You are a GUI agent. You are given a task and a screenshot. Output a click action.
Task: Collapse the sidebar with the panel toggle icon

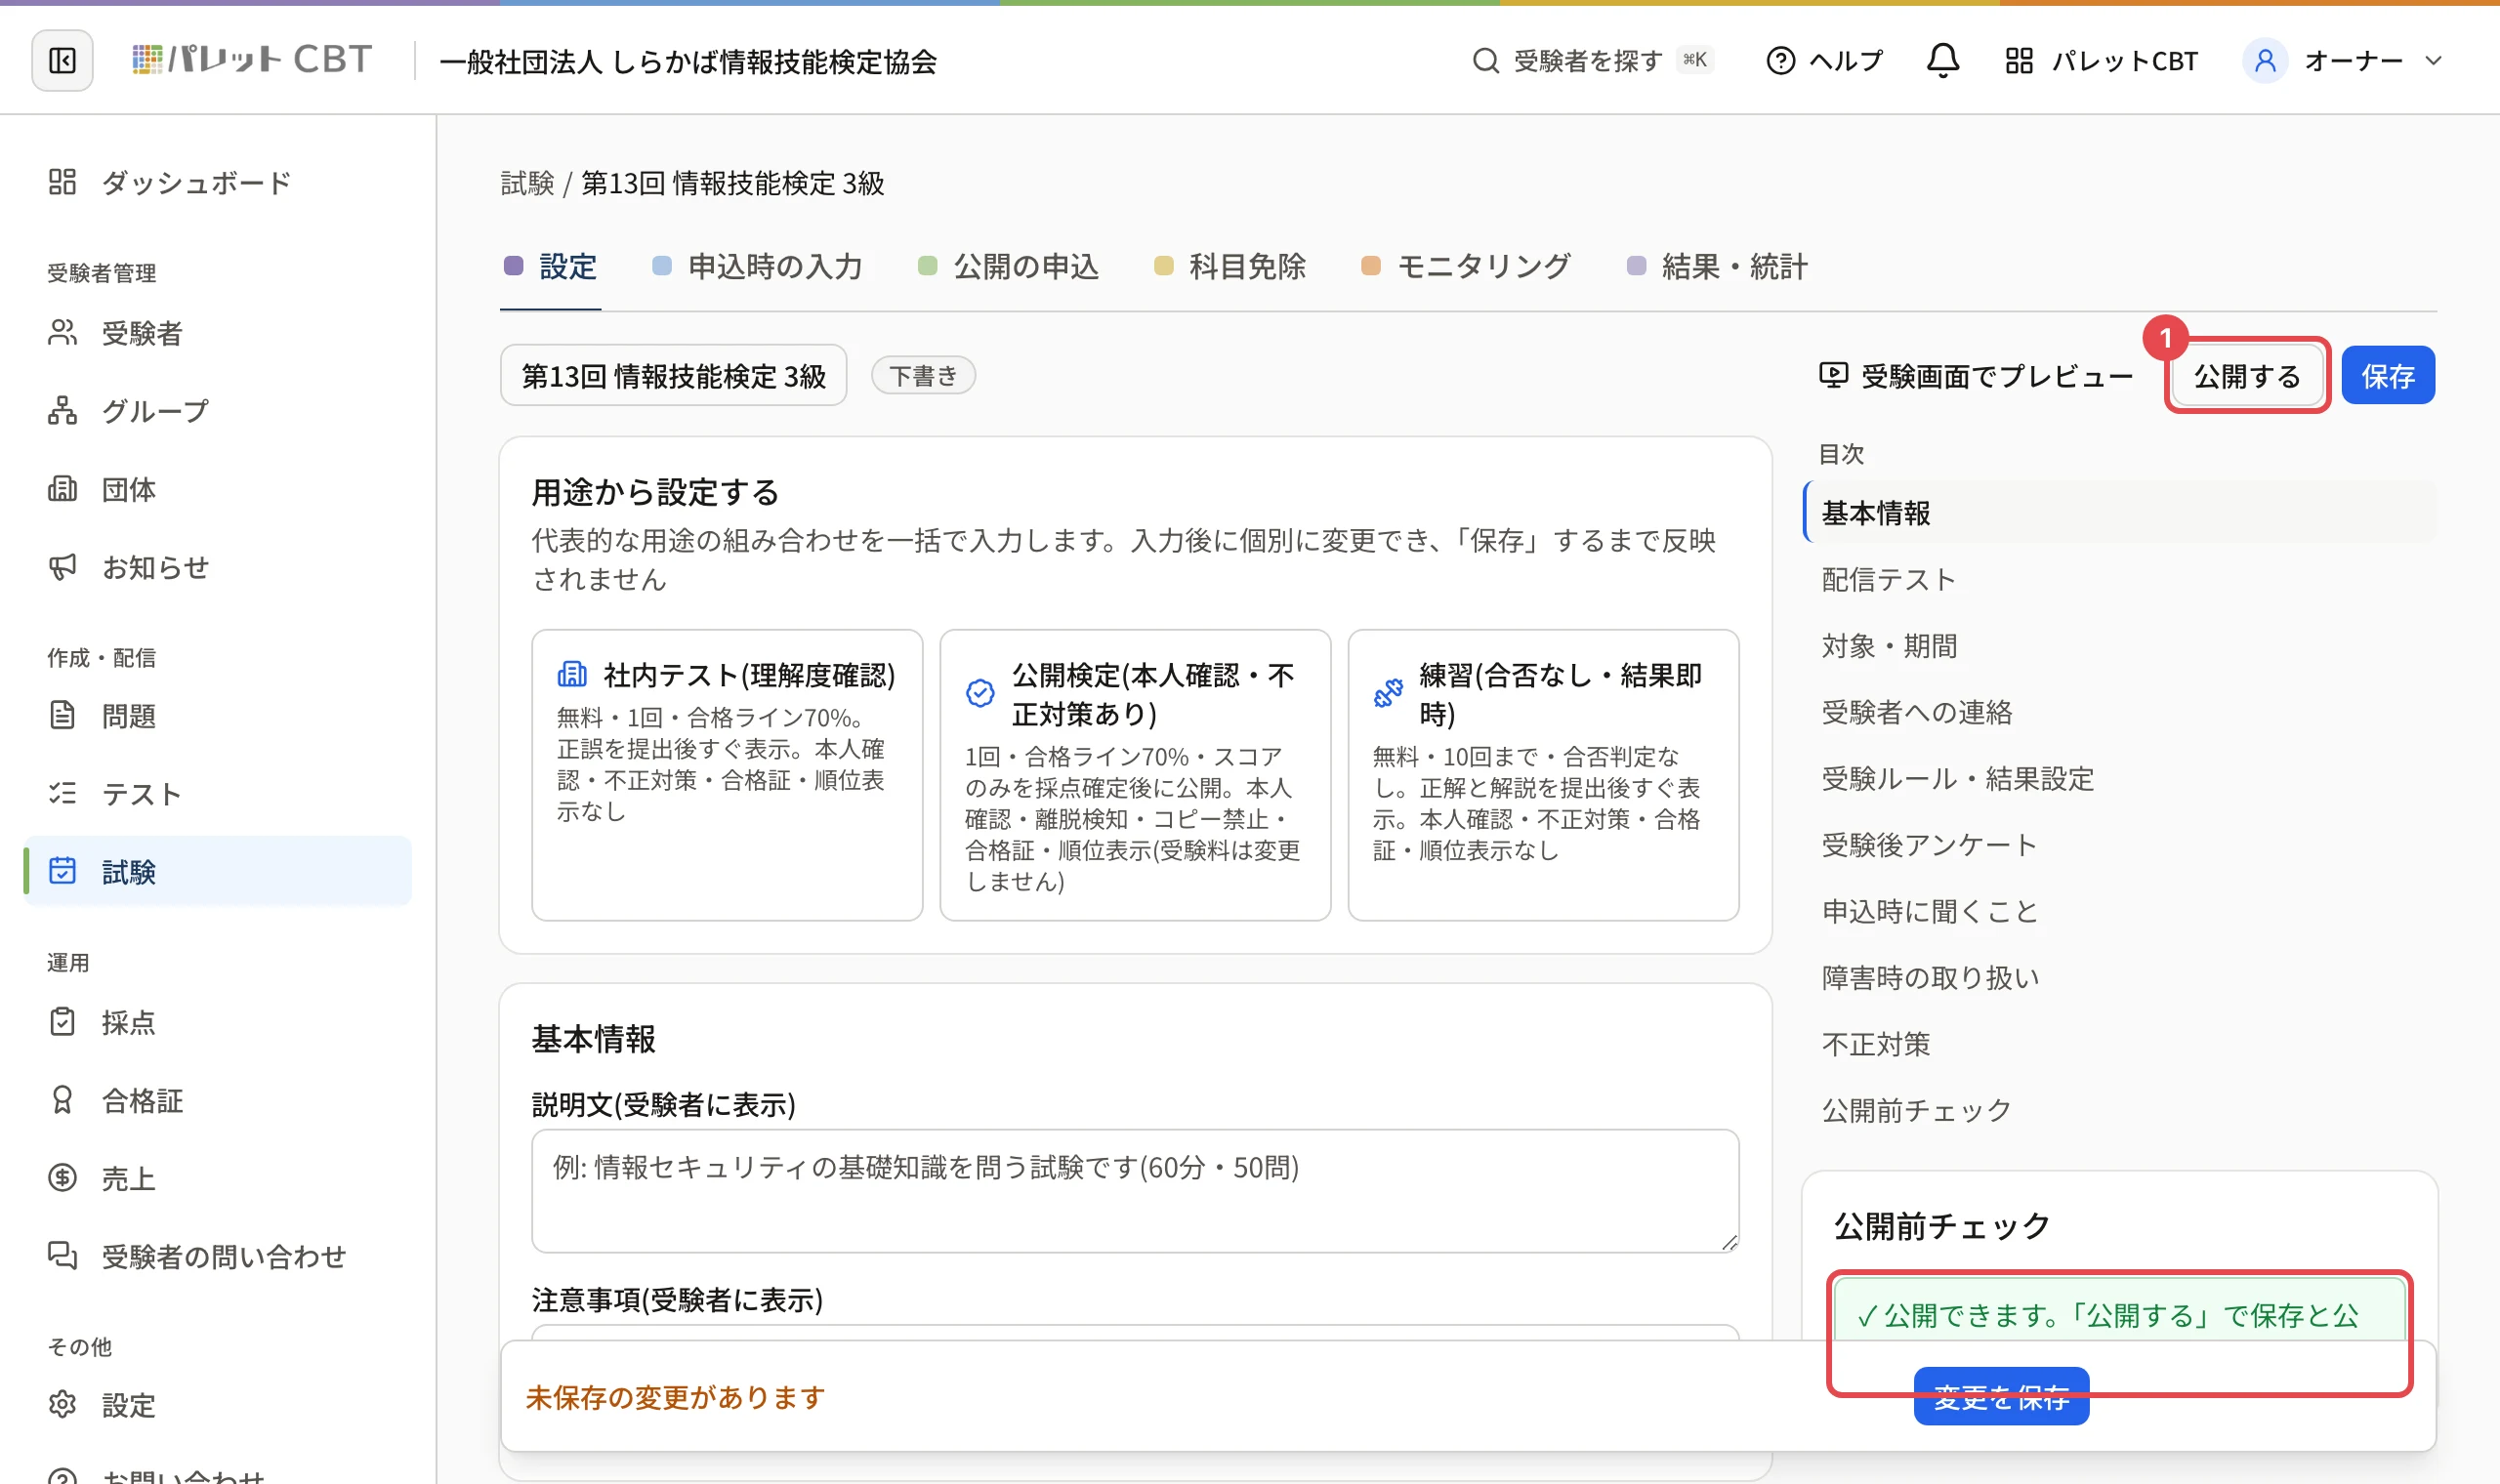click(x=62, y=61)
